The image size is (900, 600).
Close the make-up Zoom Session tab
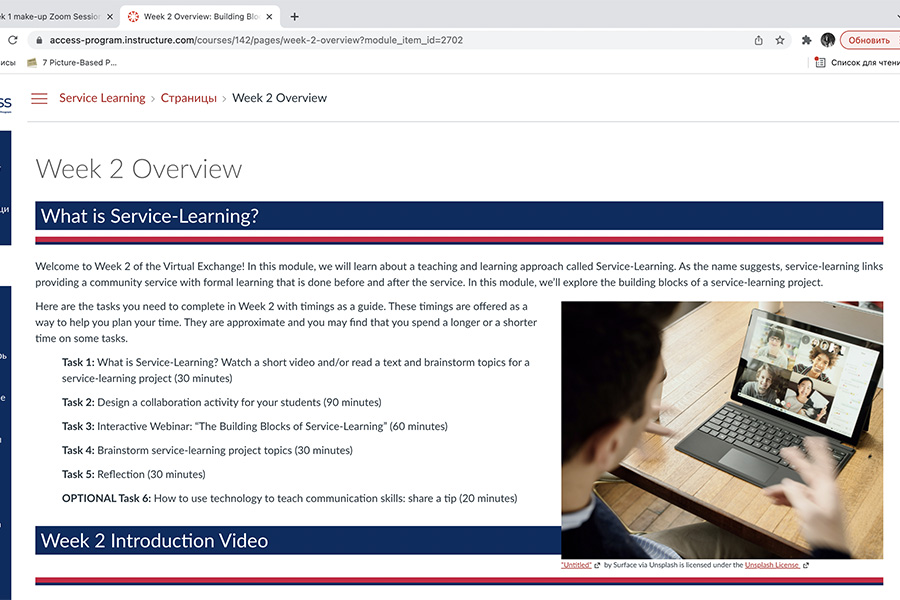110,17
